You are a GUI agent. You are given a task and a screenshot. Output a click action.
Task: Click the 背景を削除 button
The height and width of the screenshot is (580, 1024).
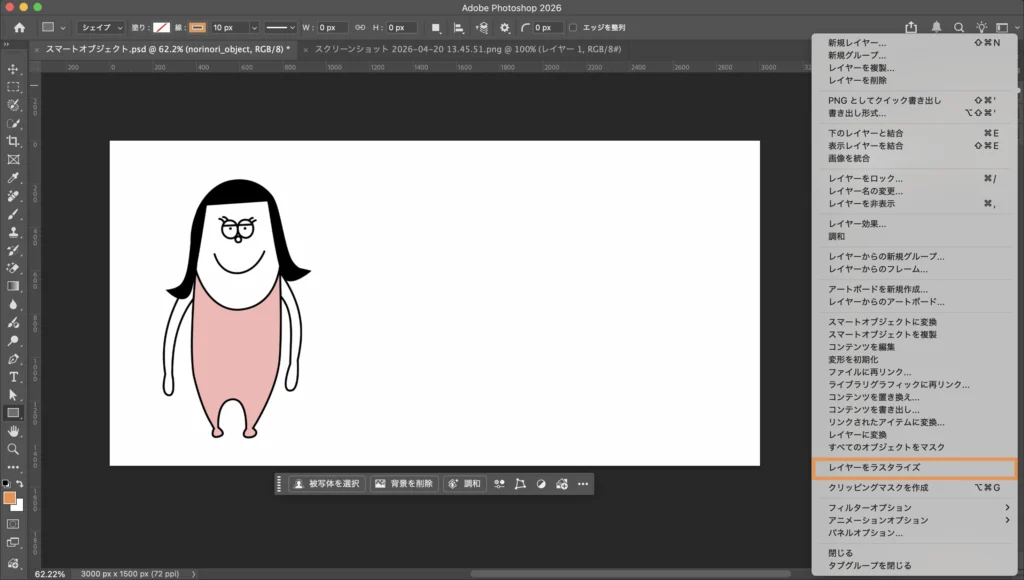(x=405, y=484)
